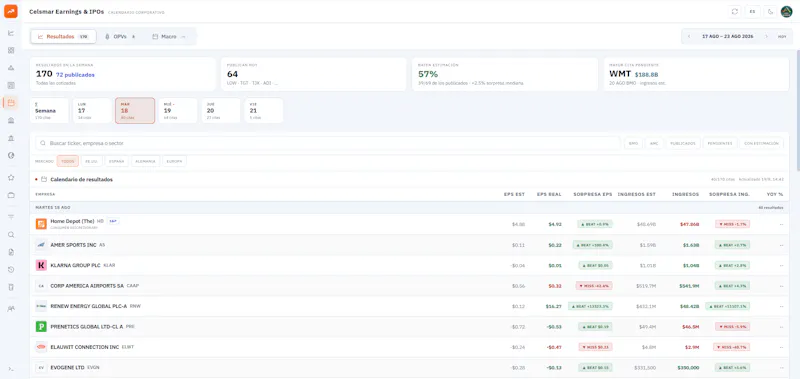This screenshot has height=379, width=800.
Task: Select the Semana day card
Action: pos(49,111)
